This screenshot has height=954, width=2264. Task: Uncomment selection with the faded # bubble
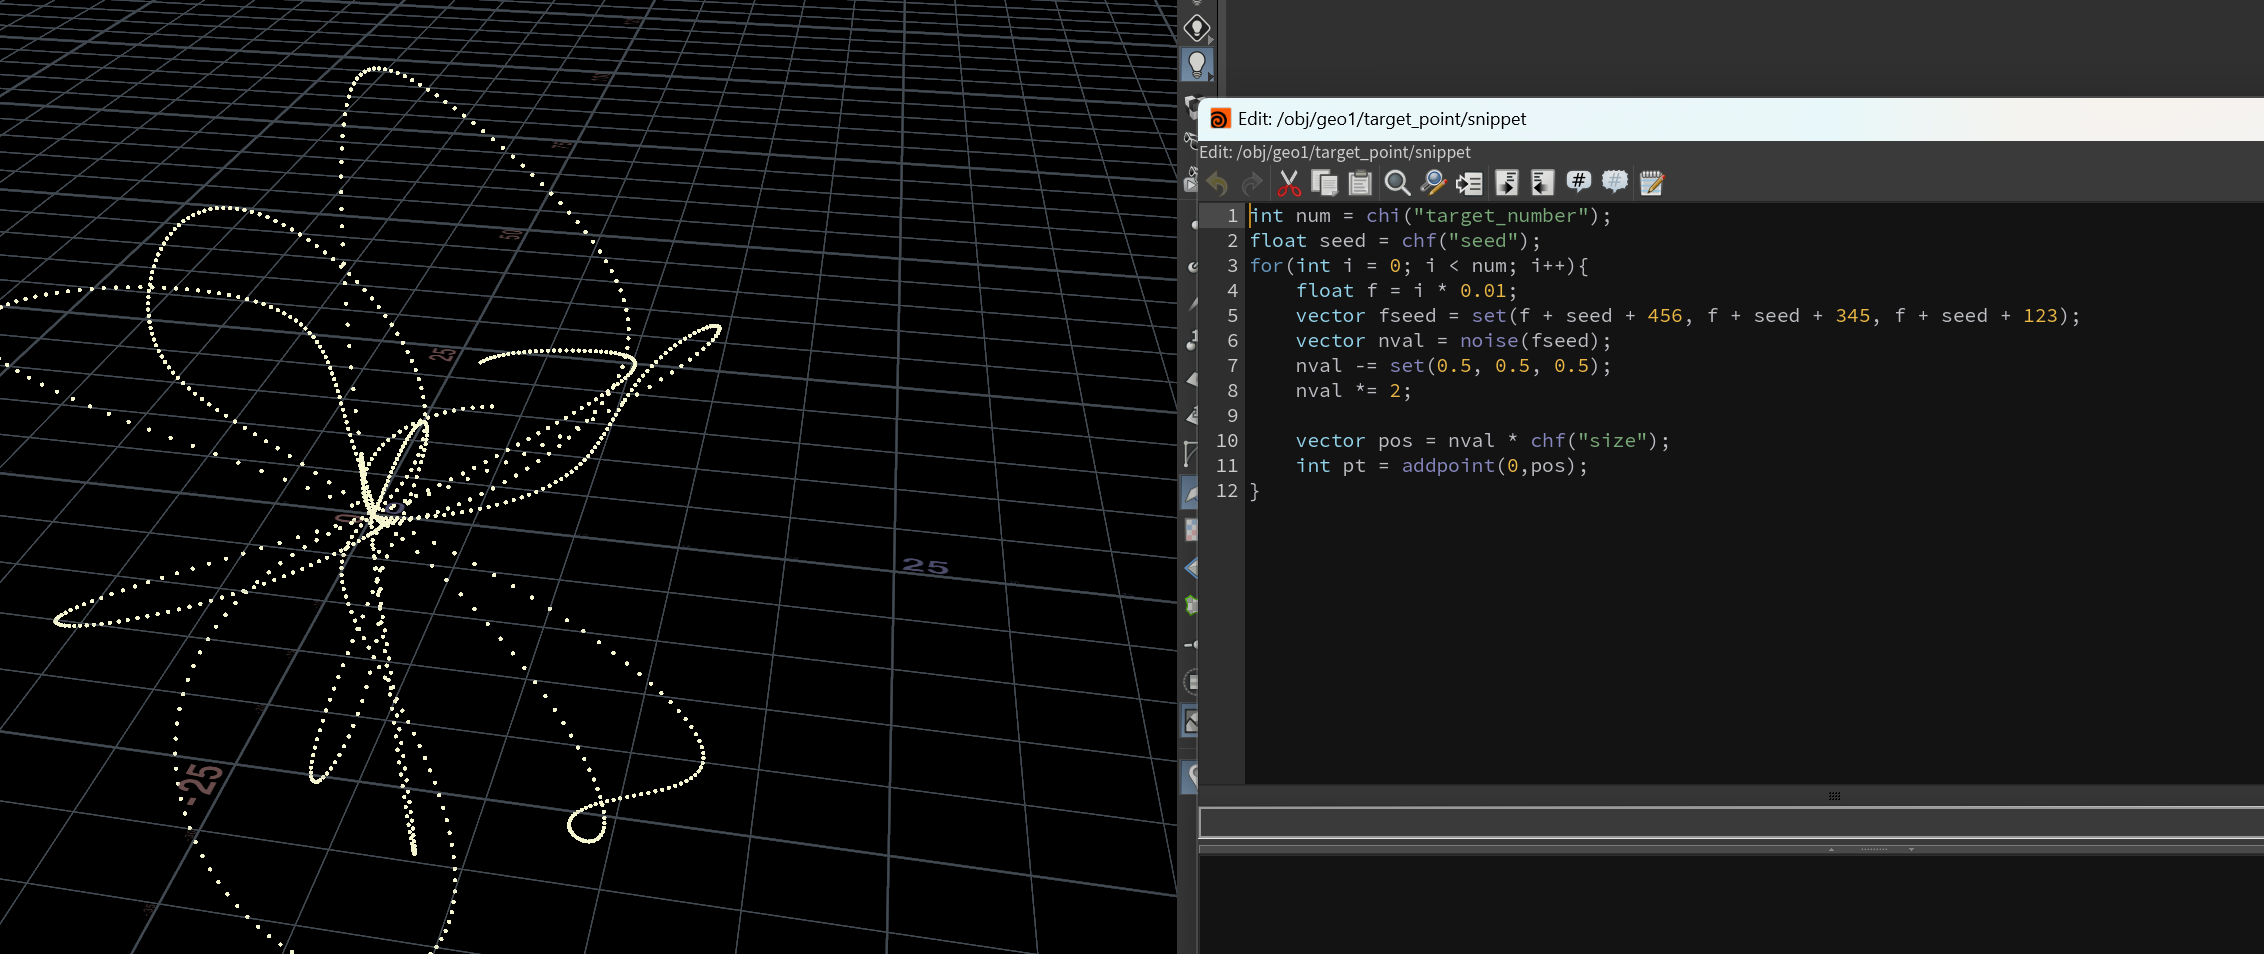(x=1615, y=182)
